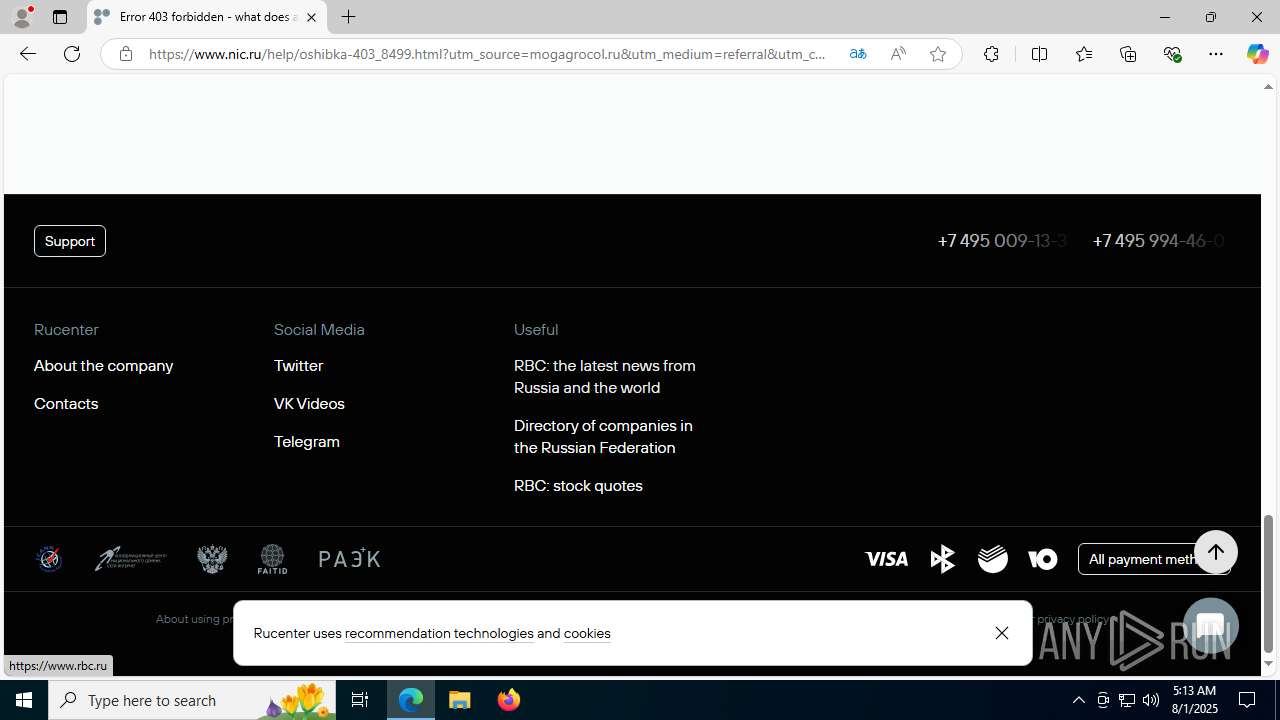Screen dimensions: 1280x720
Task: Add this page to favorites star
Action: [x=937, y=54]
